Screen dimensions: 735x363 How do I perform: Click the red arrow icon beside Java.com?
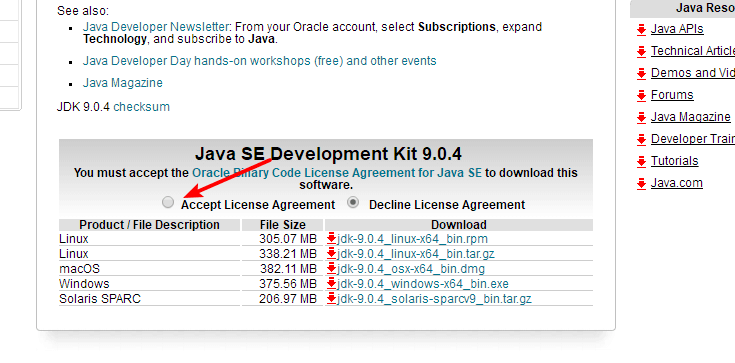point(641,184)
